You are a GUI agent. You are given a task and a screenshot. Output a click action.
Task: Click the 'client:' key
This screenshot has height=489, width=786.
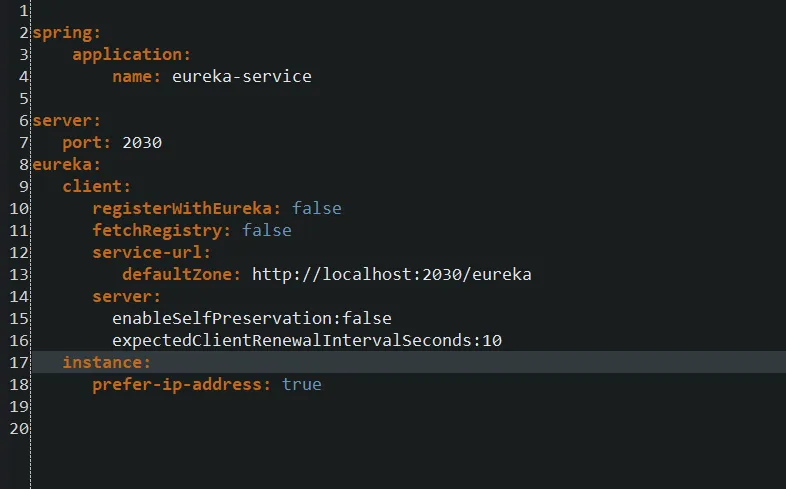point(96,186)
